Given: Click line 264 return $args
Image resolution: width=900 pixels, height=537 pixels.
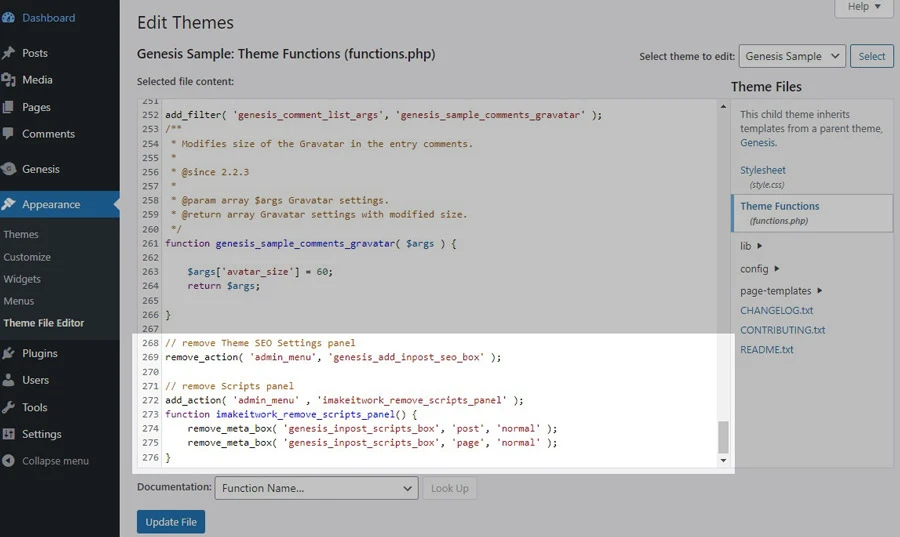Looking at the screenshot, I should [223, 286].
